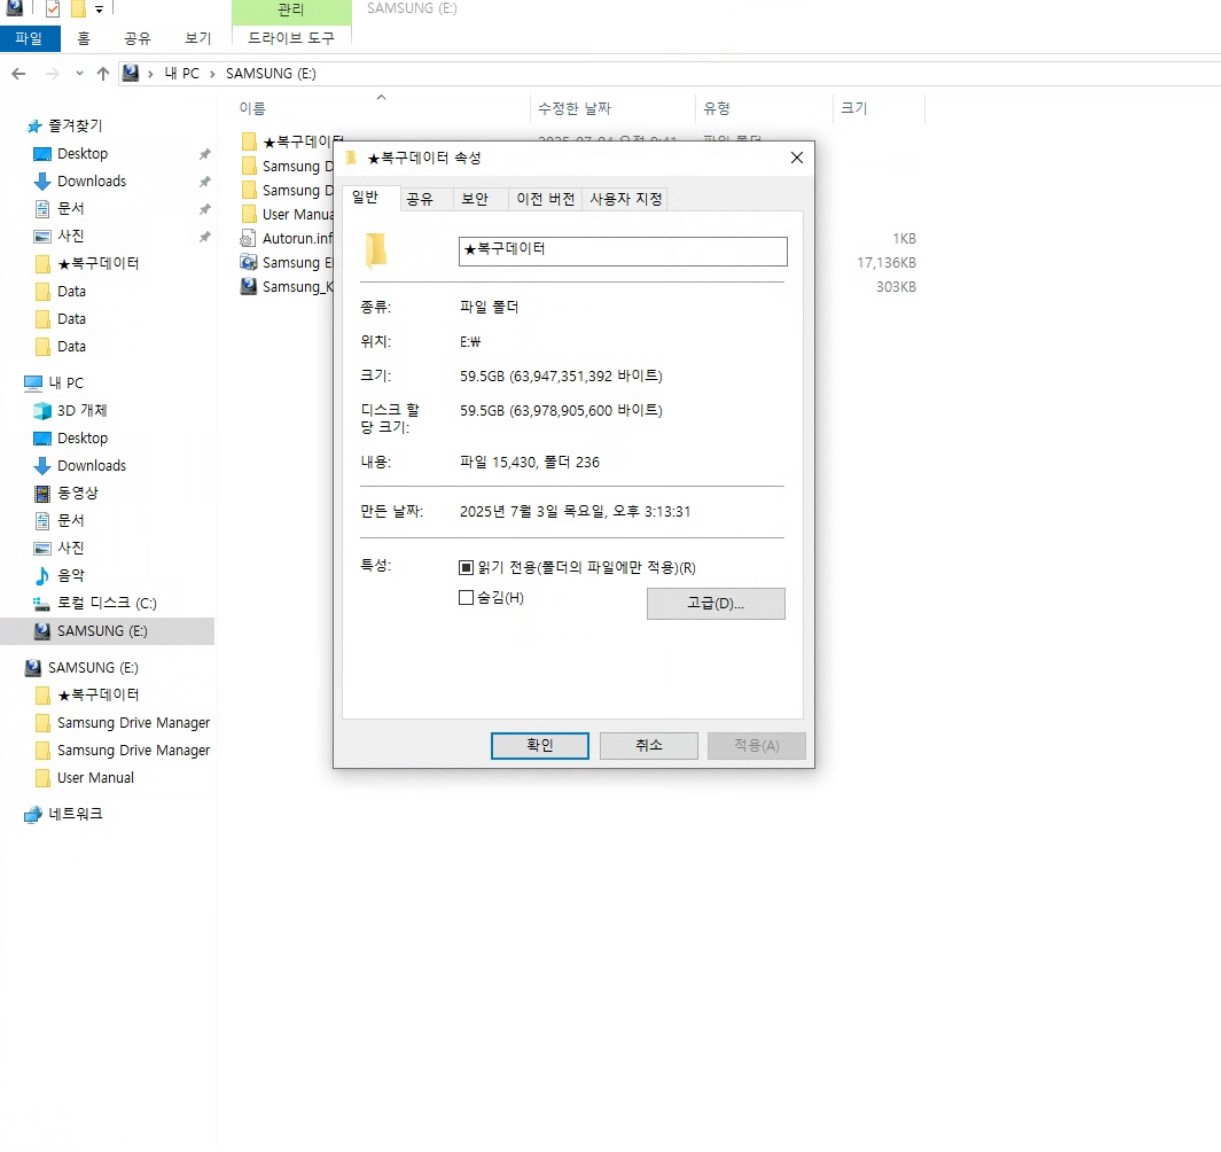The image size is (1221, 1152).
Task: Open 문서 under 내 PC
Action: point(71,521)
